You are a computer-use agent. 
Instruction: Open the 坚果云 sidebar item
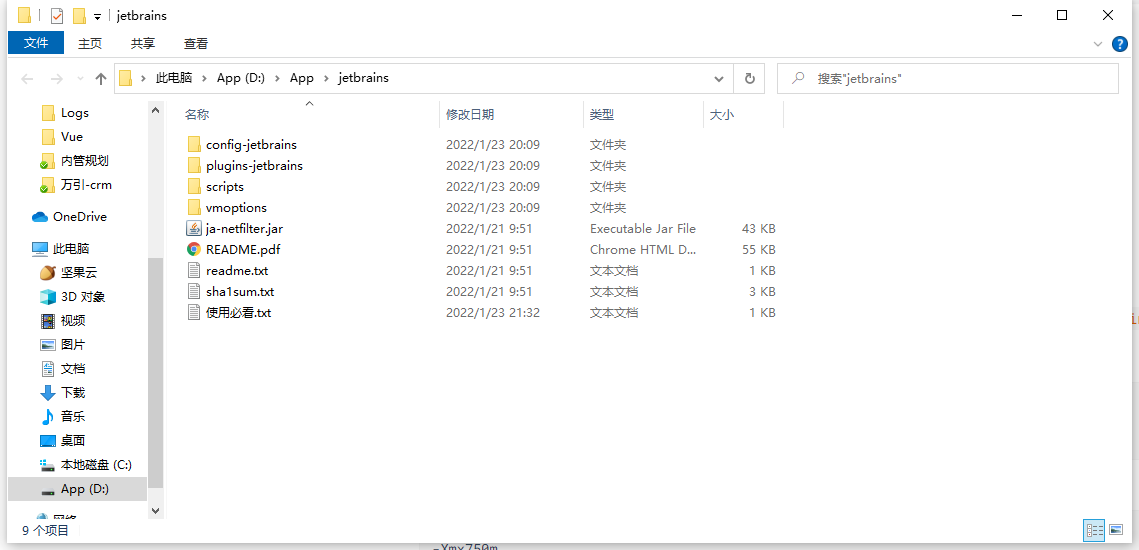[x=79, y=273]
